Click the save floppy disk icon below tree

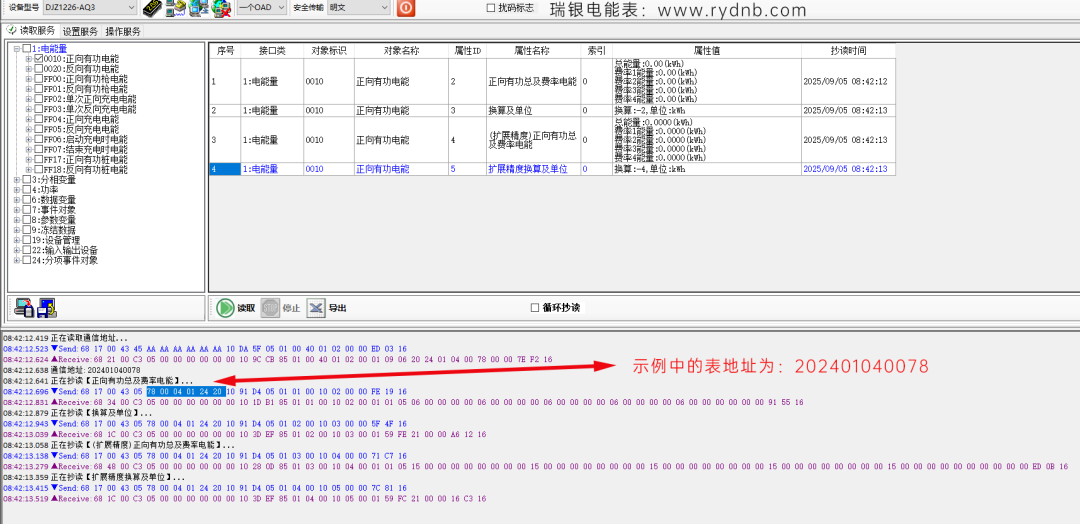point(47,308)
